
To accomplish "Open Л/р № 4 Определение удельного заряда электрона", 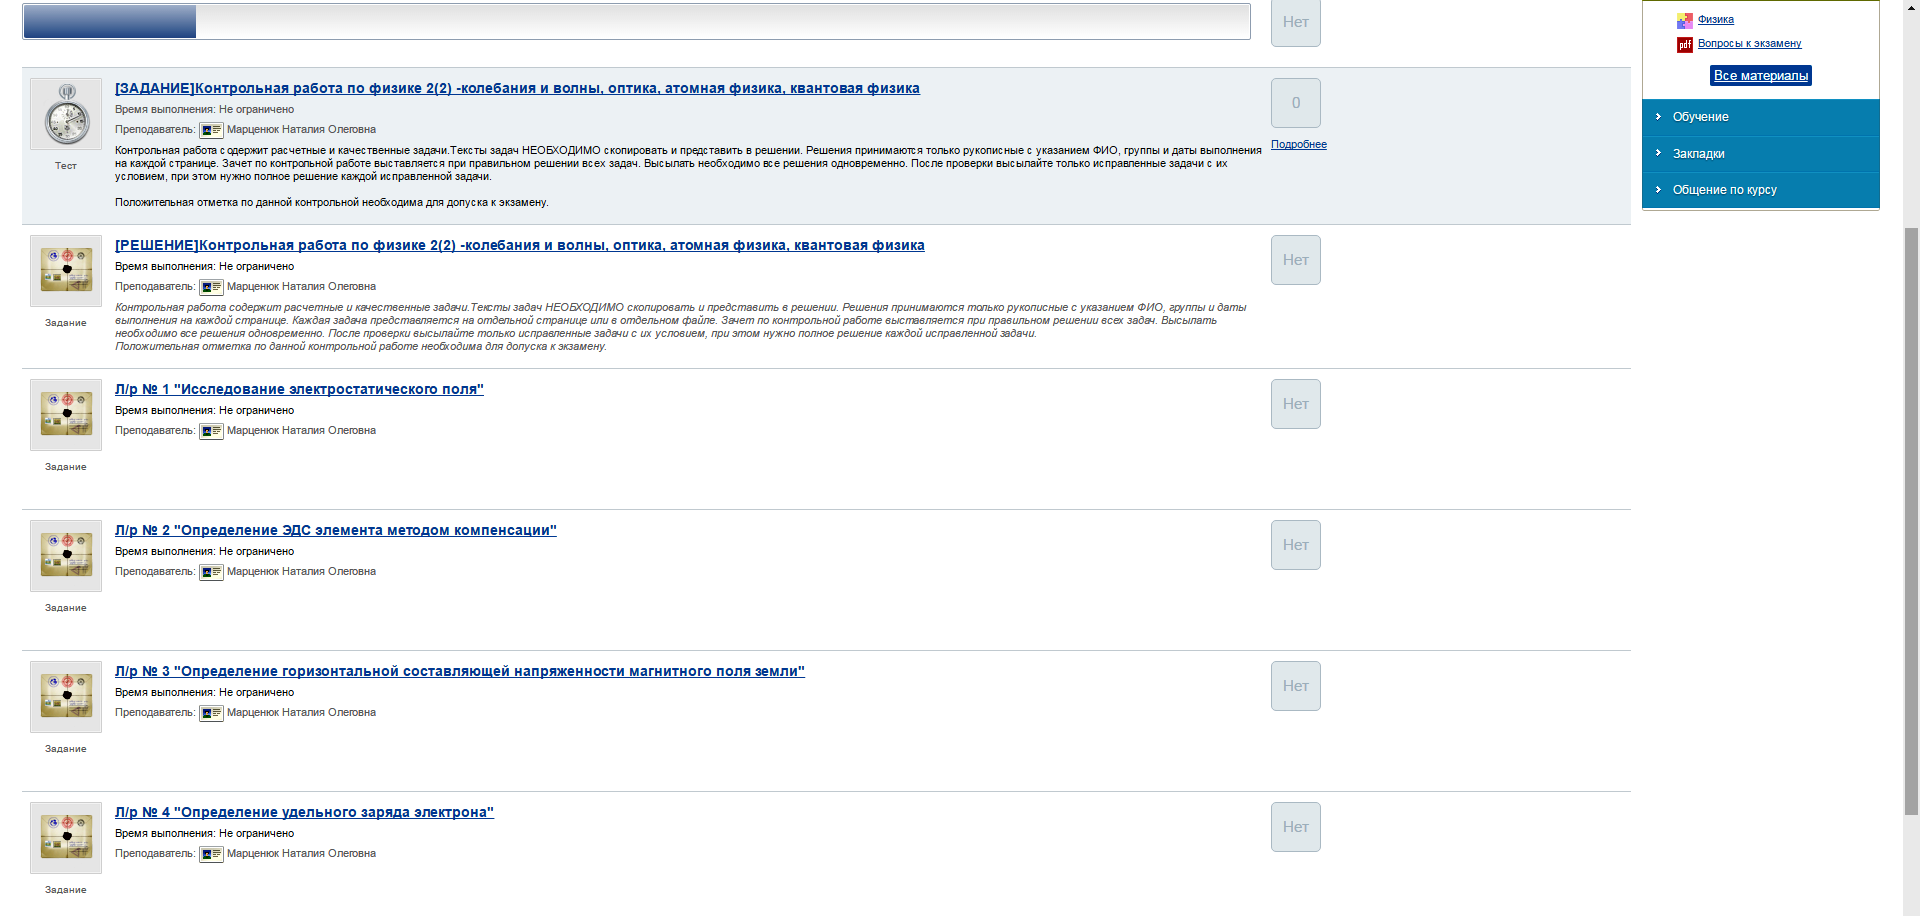I will pyautogui.click(x=304, y=813).
